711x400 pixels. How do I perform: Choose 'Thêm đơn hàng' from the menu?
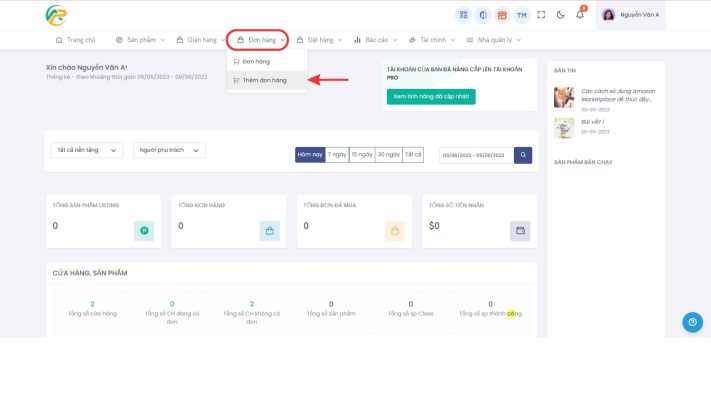tap(265, 80)
